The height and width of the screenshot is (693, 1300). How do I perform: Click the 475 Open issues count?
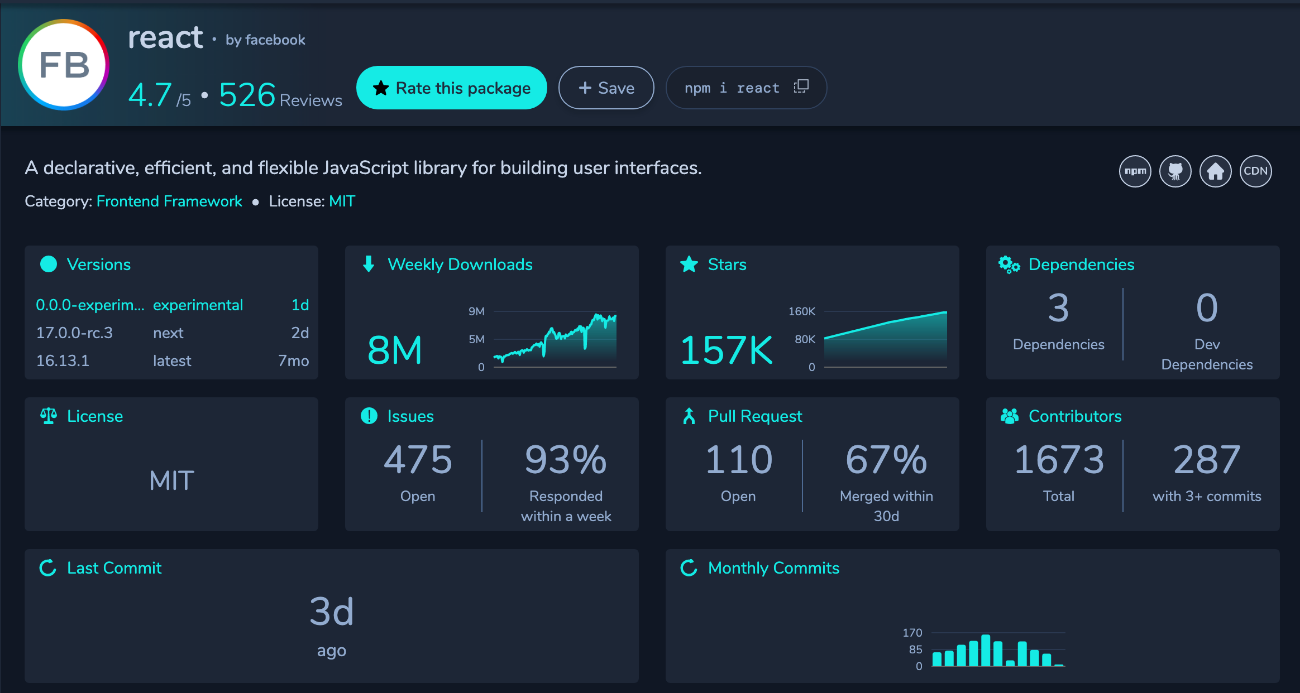(x=418, y=460)
